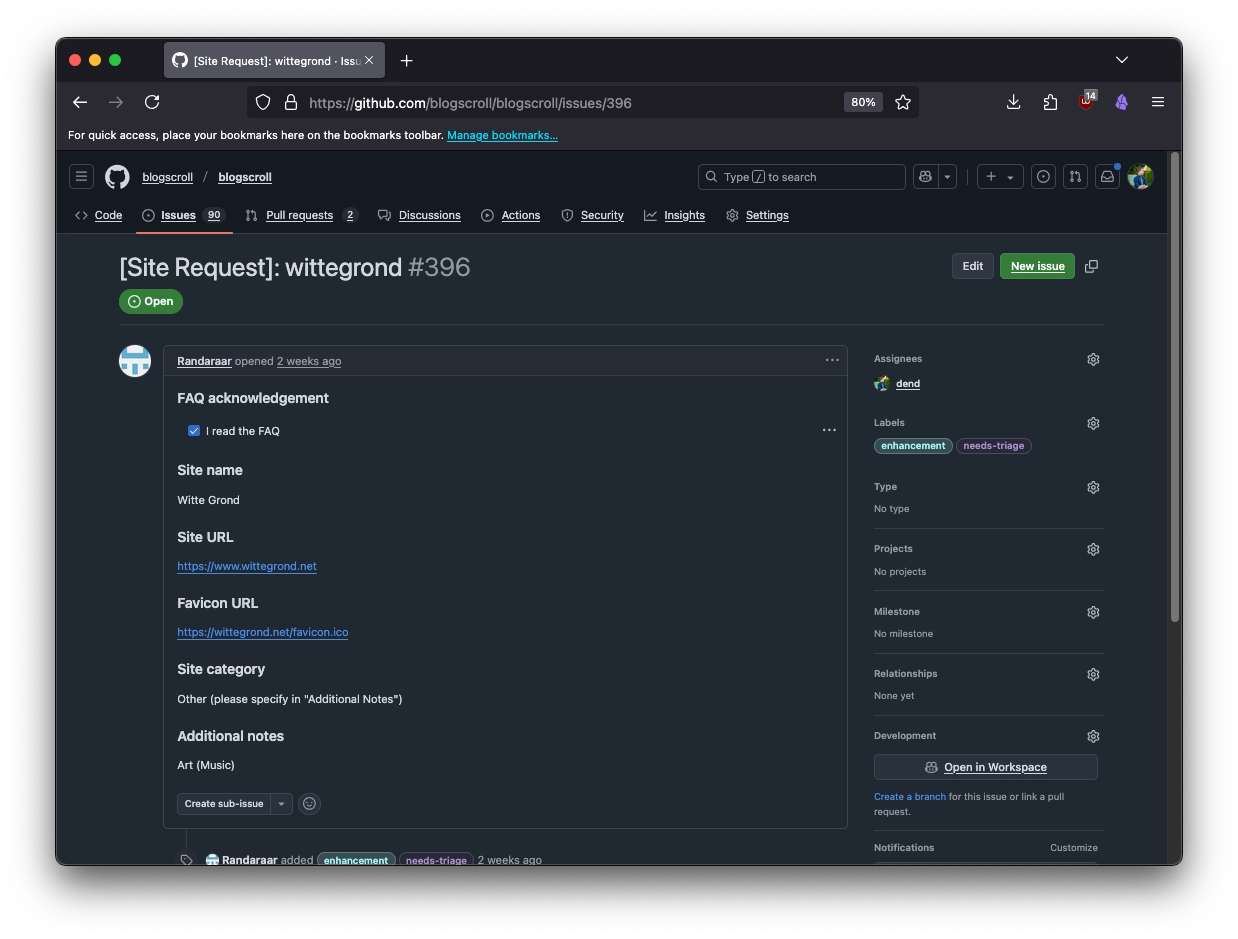Click the page vertical scrollbar
The width and height of the screenshot is (1238, 939).
(x=1175, y=388)
